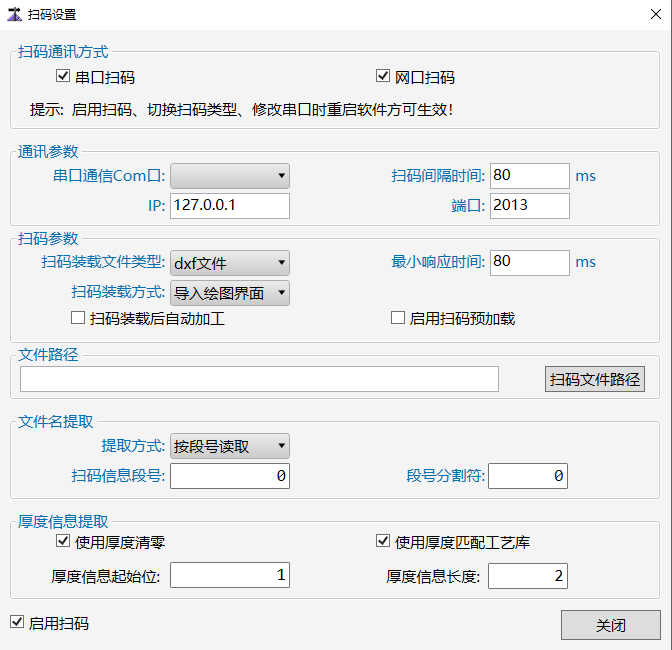Viewport: 672px width, 650px height.
Task: Toggle the 串口扫码 checkbox
Action: tap(63, 76)
